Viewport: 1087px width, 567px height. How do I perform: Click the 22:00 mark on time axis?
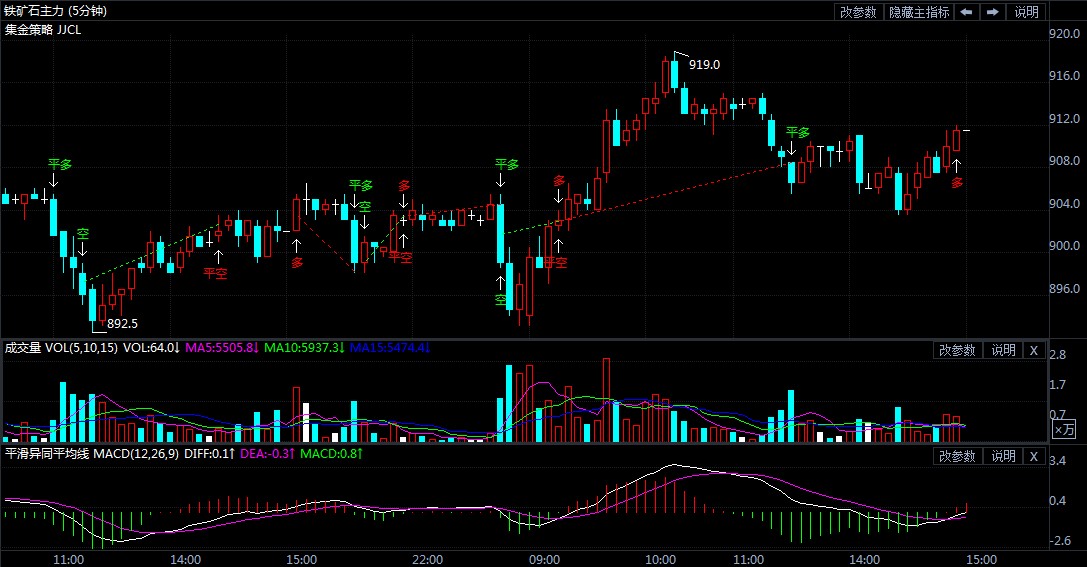tap(428, 559)
